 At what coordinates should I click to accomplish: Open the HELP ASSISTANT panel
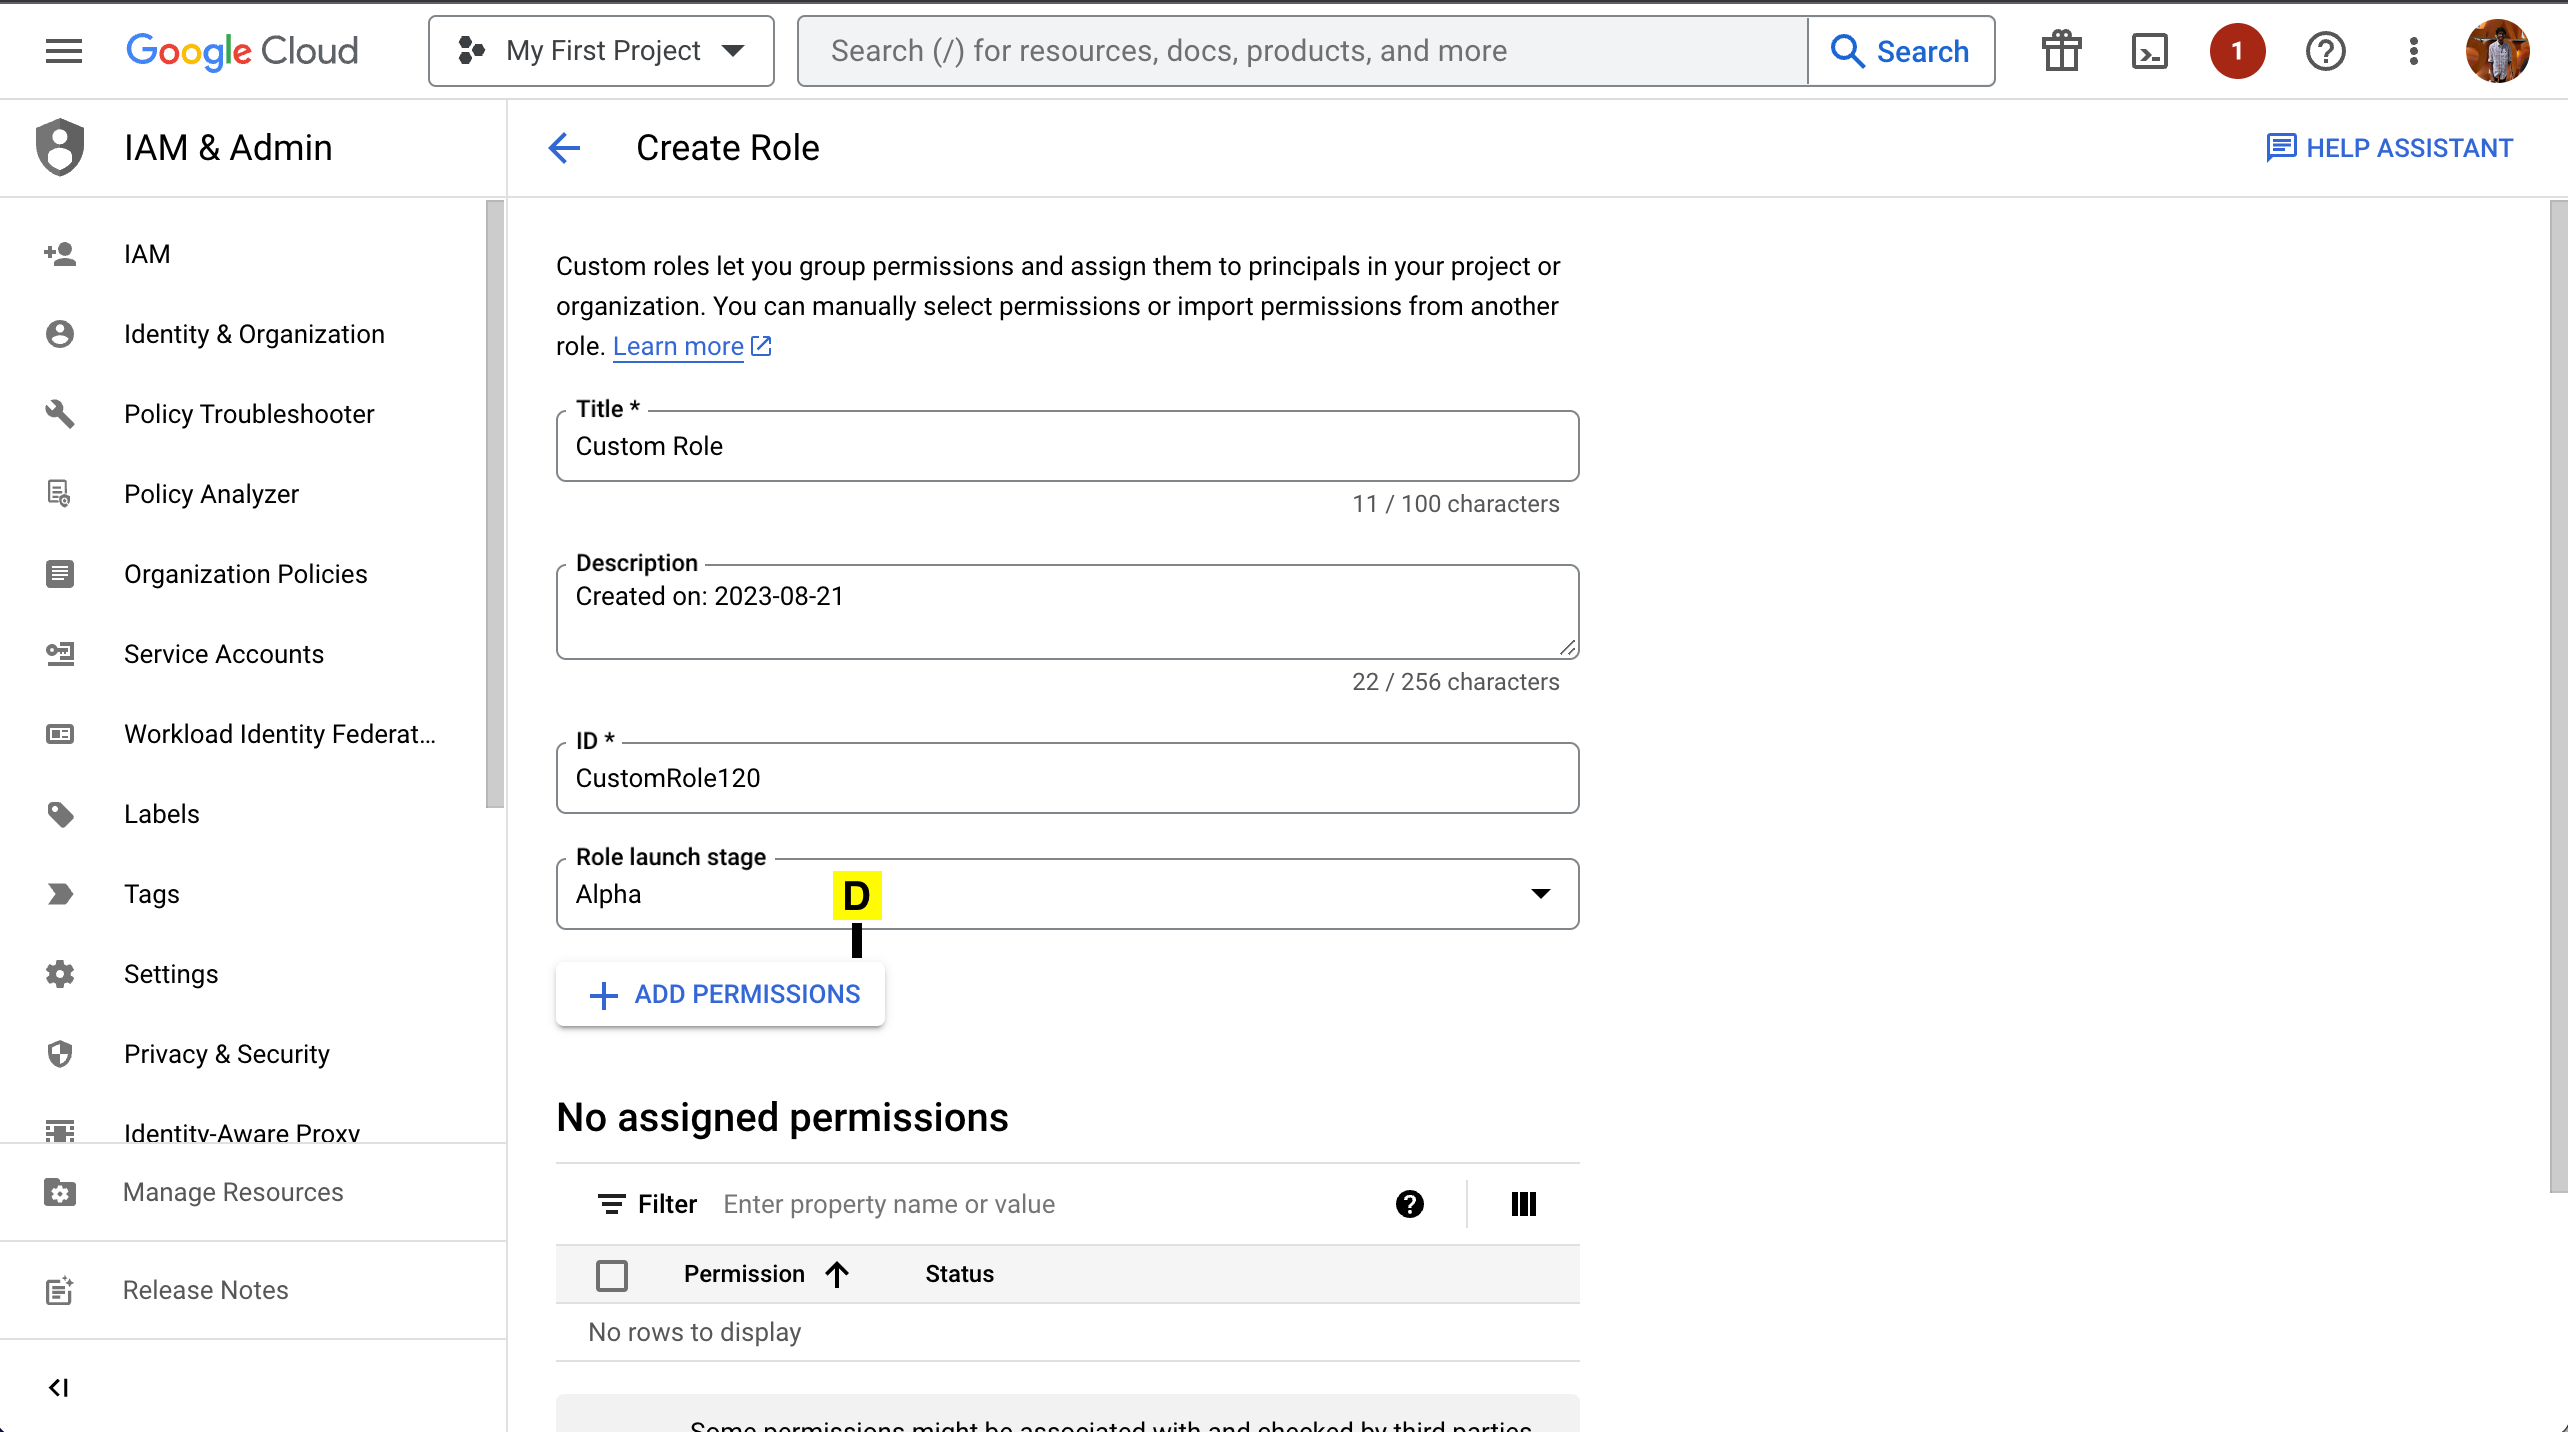point(2389,148)
